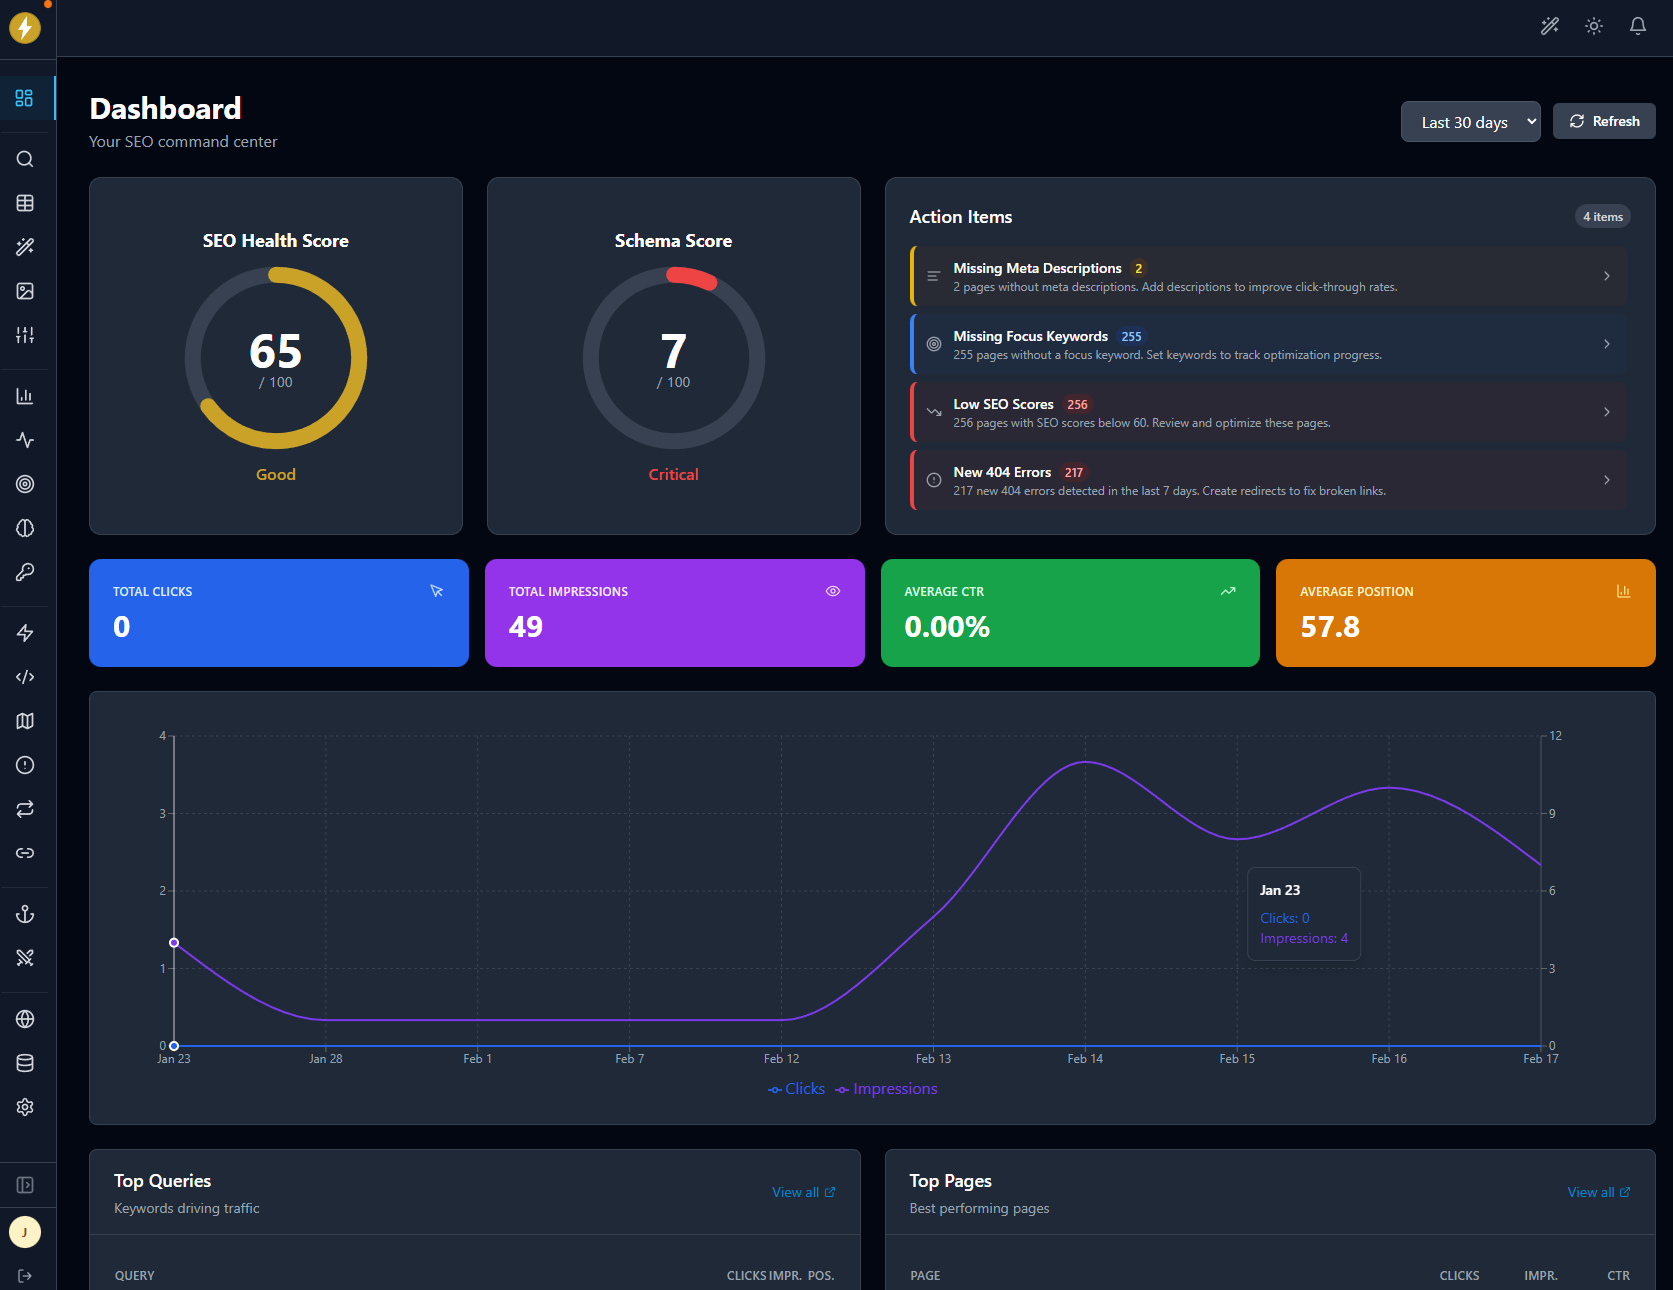
Task: Open the redirects manager icon in the sidebar
Action: click(25, 809)
